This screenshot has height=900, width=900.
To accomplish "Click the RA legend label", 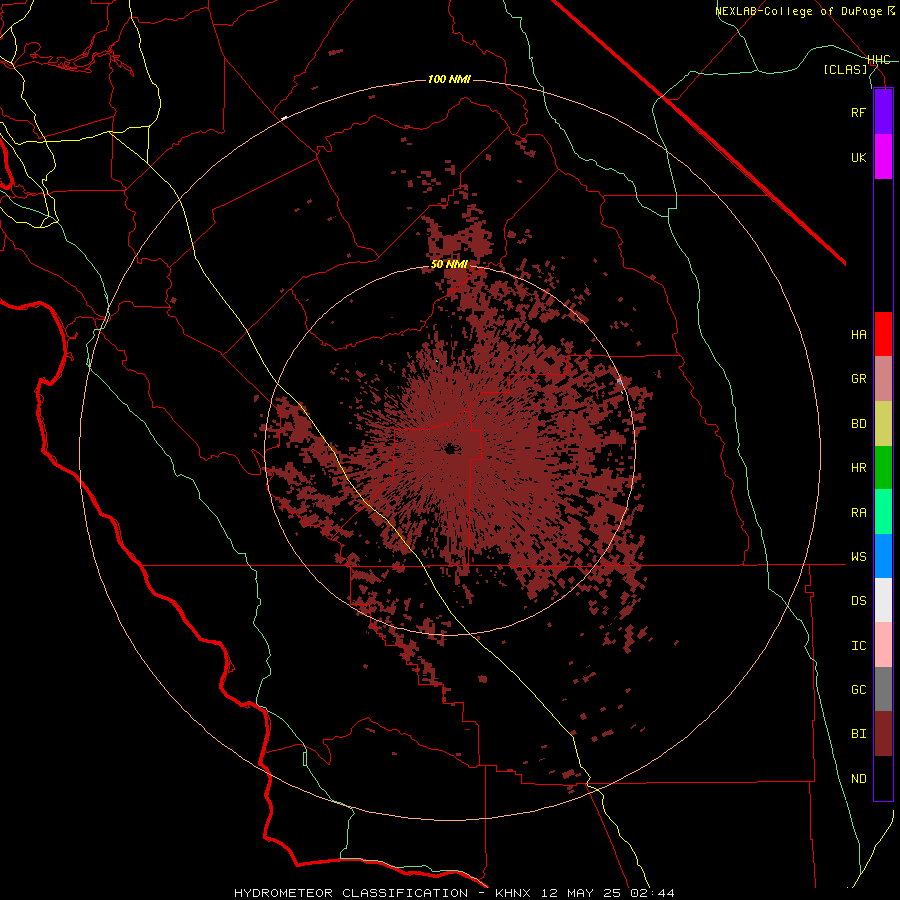I will 858,513.
